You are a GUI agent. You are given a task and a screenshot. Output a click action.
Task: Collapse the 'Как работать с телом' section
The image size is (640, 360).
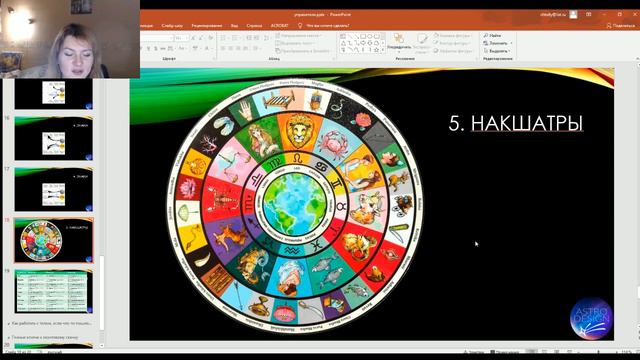click(9, 323)
